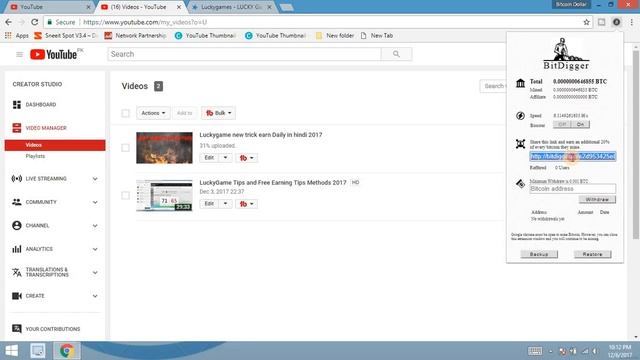Expand Community section chevron
Image resolution: width=640 pixels, height=360 pixels.
(95, 202)
